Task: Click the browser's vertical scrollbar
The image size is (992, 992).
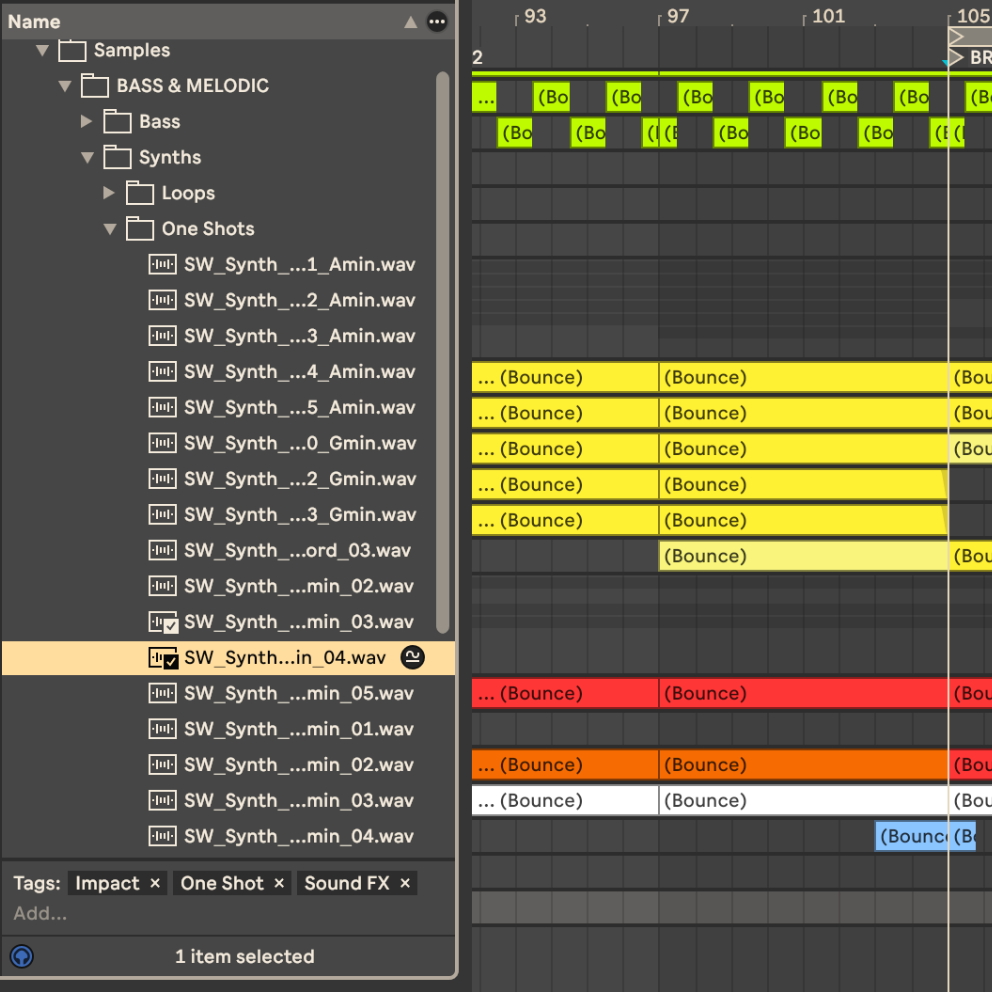Action: point(442,350)
